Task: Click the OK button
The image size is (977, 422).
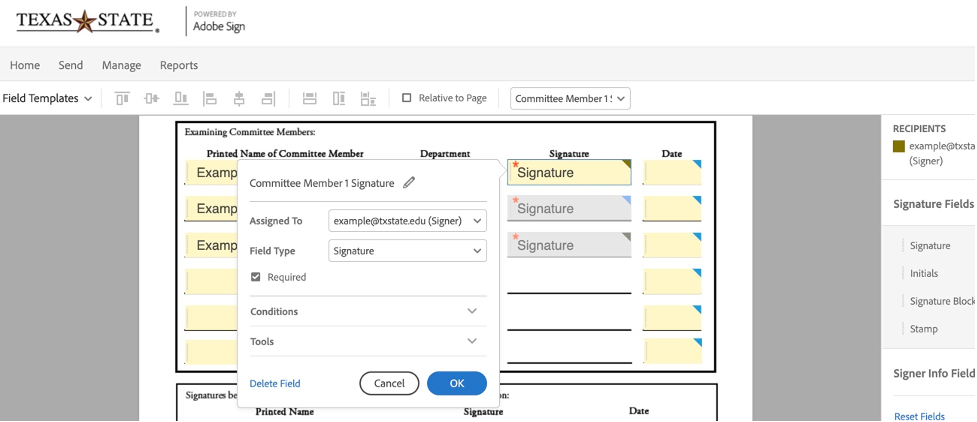Action: (457, 383)
